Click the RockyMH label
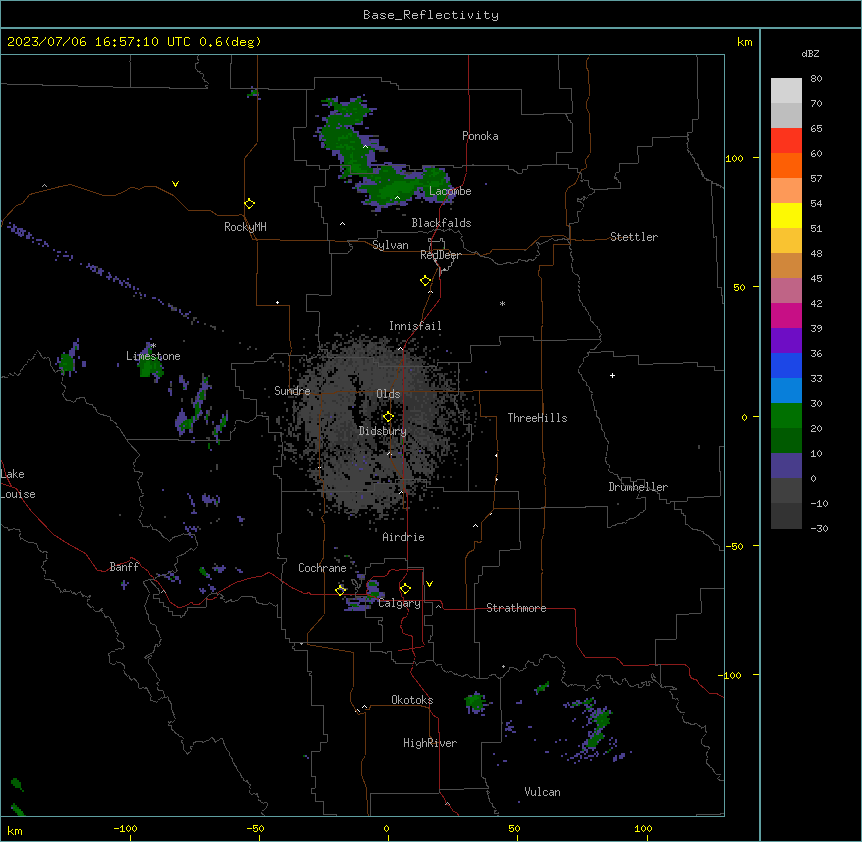This screenshot has width=862, height=842. point(245,227)
